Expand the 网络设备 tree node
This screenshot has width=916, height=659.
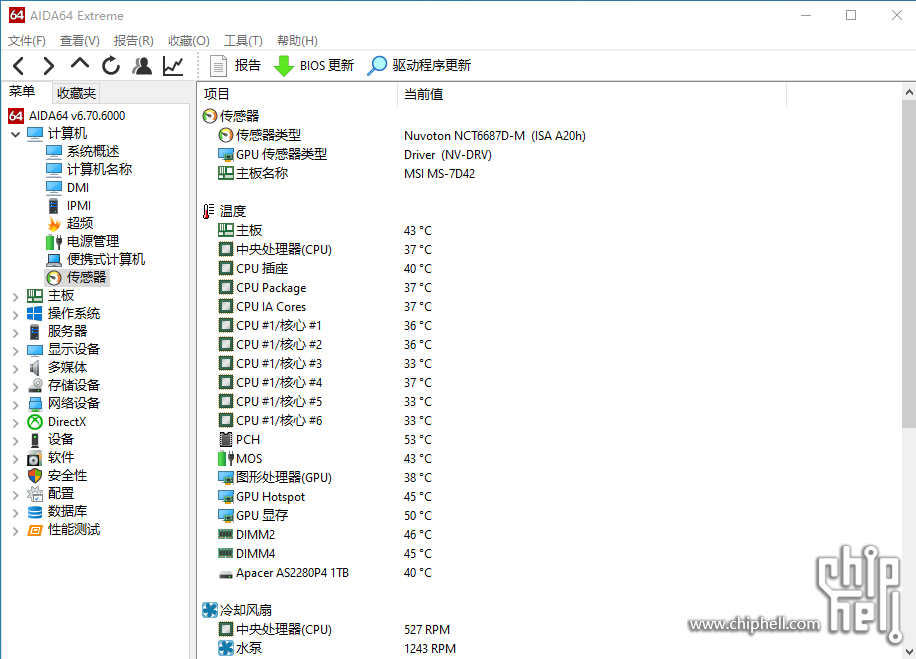point(16,405)
